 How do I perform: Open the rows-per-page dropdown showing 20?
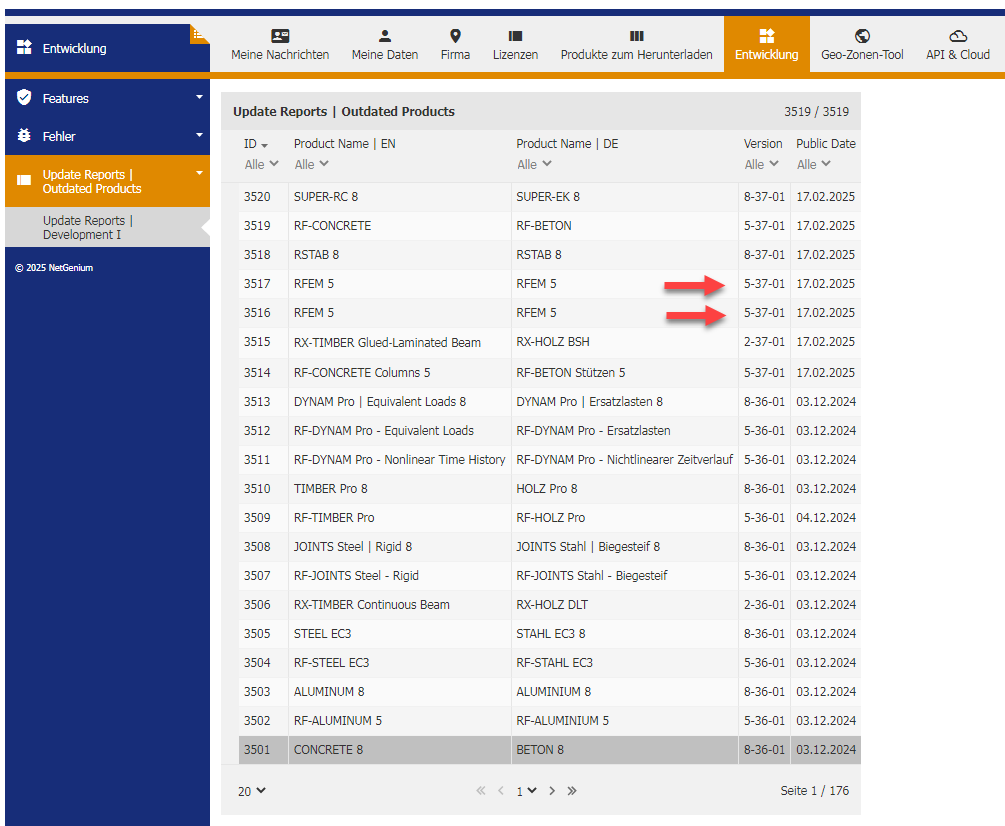pos(251,791)
